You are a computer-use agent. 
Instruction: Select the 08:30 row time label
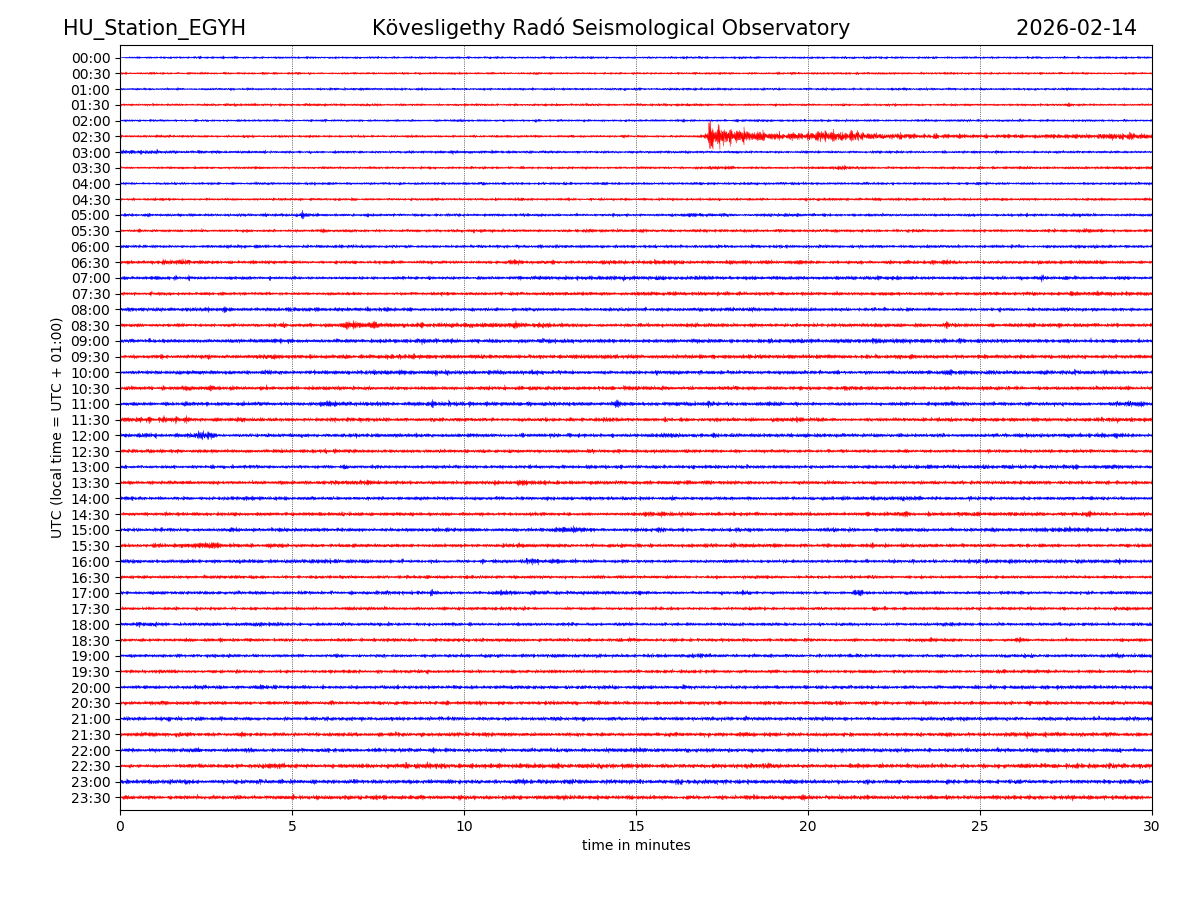point(91,326)
